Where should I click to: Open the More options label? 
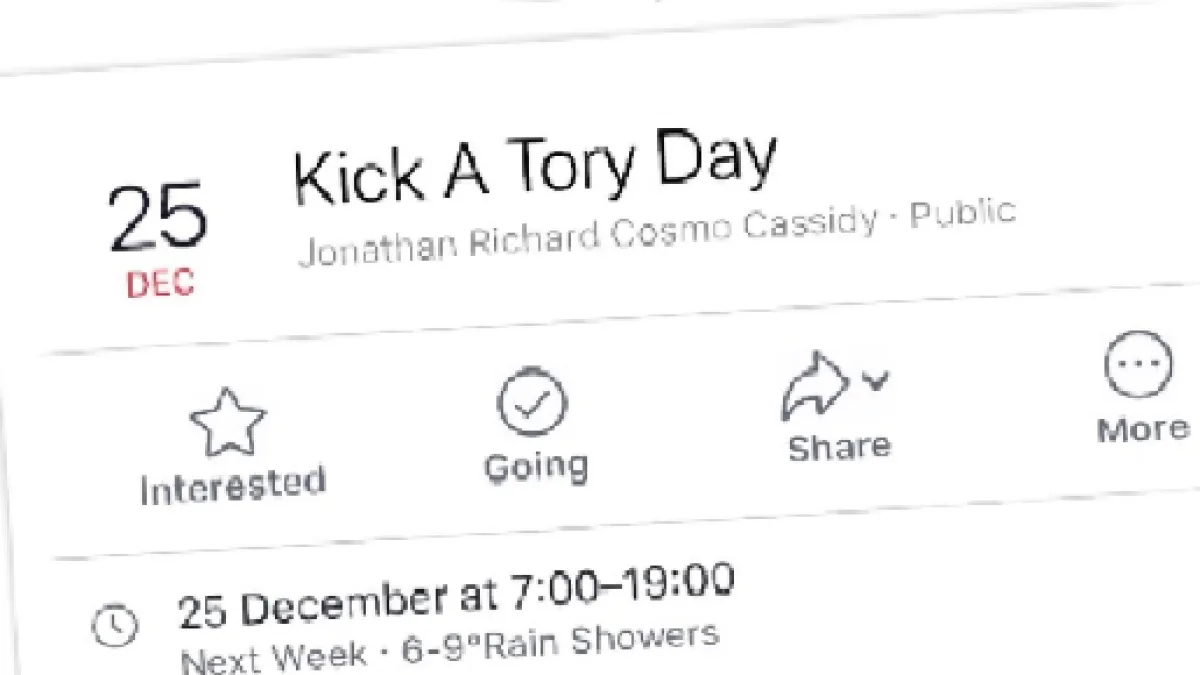1143,430
